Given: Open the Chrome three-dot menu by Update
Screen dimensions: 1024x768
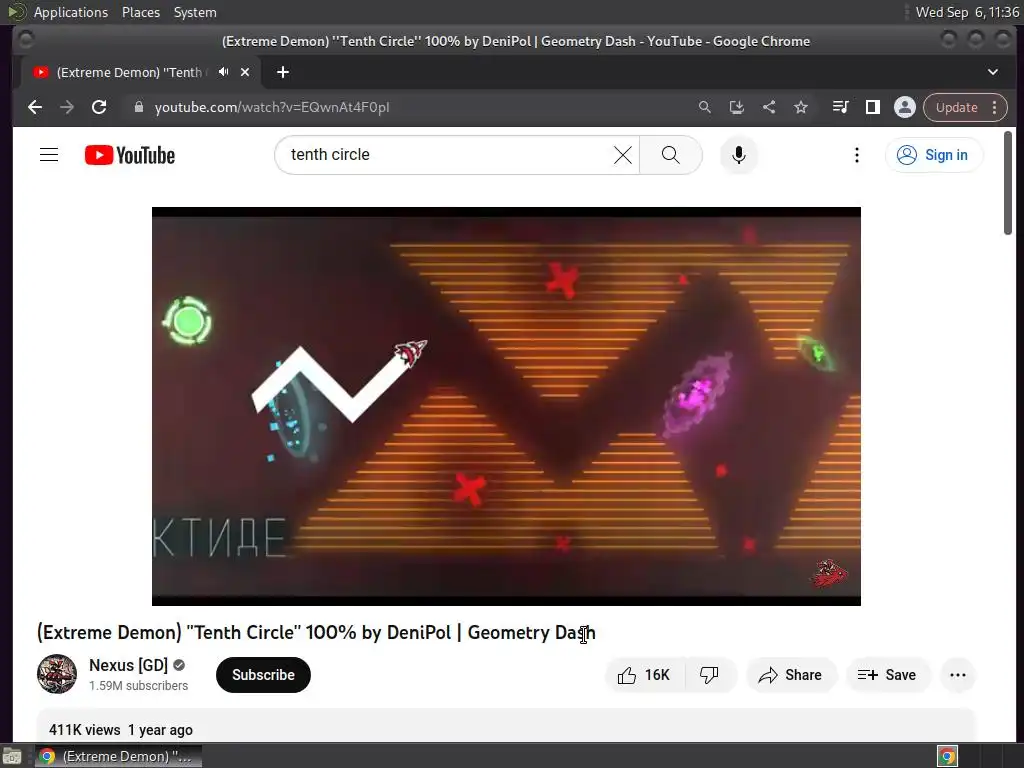Looking at the screenshot, I should [995, 107].
